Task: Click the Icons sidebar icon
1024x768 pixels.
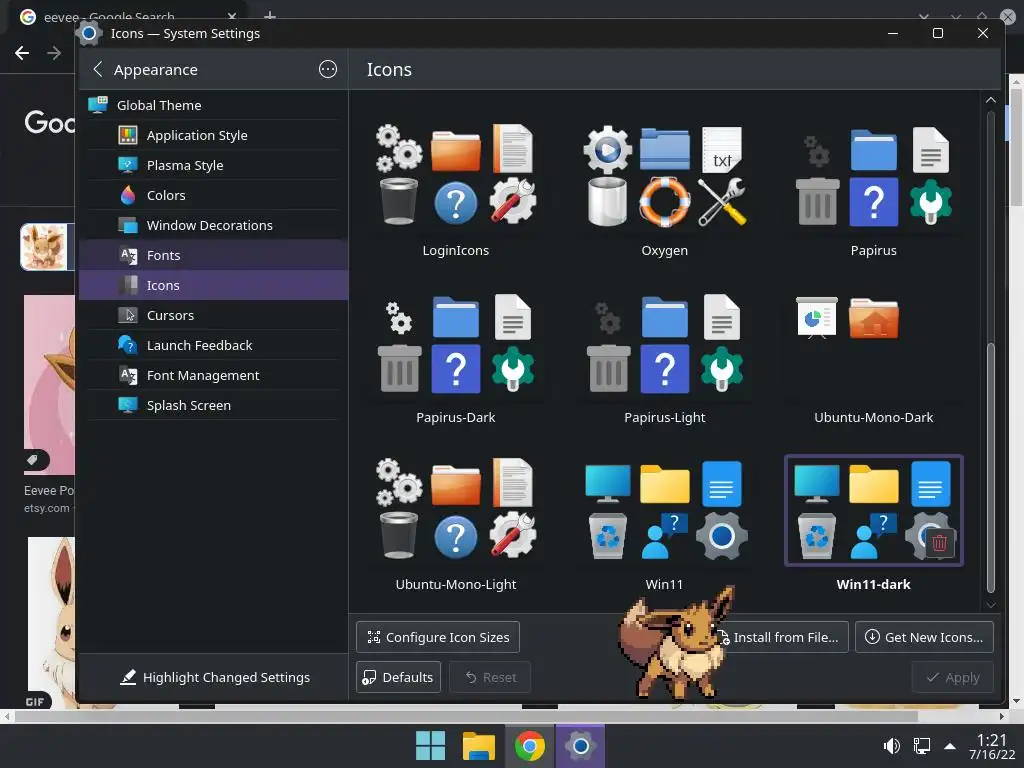Action: tap(128, 285)
